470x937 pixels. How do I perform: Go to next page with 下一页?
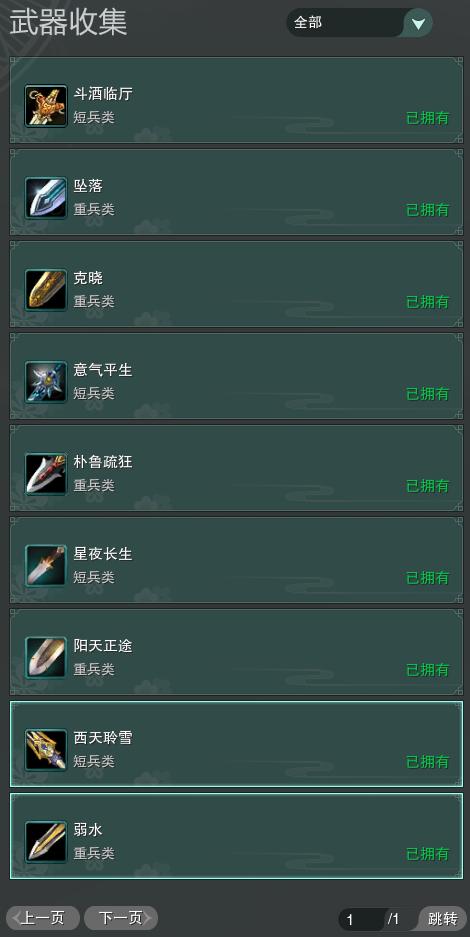coord(121,918)
